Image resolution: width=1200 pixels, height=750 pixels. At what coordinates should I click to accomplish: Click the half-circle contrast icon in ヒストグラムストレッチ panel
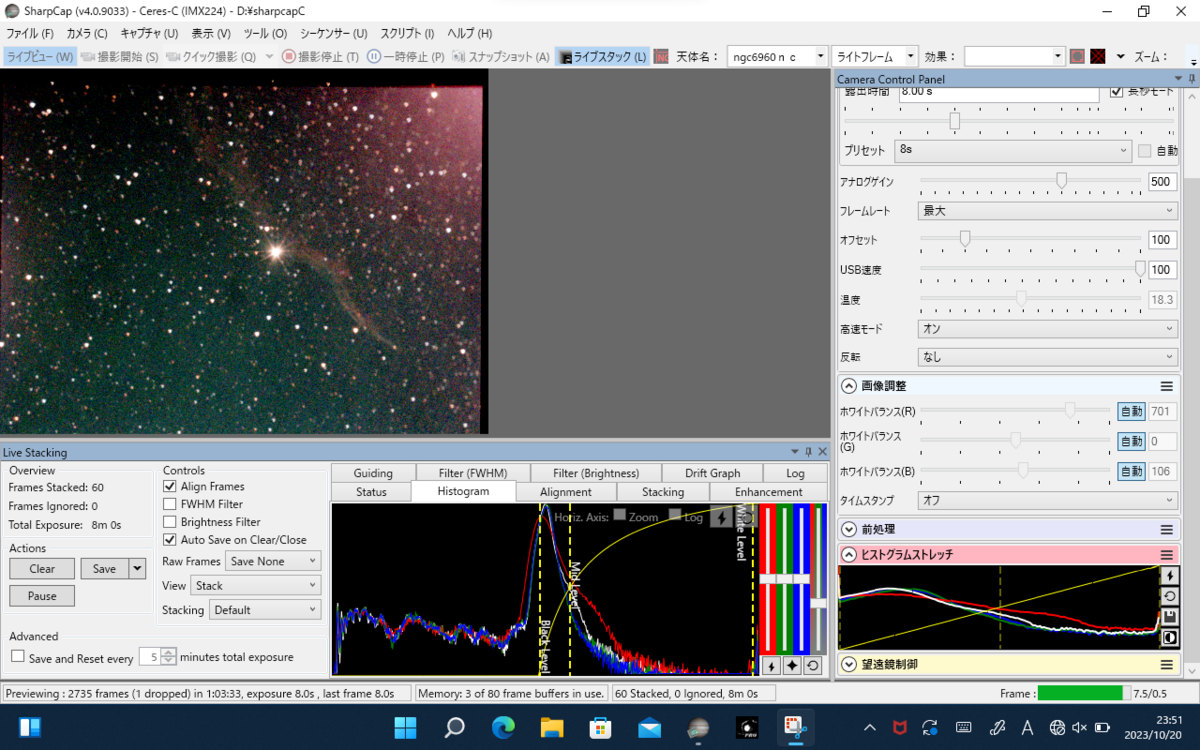(x=1170, y=638)
